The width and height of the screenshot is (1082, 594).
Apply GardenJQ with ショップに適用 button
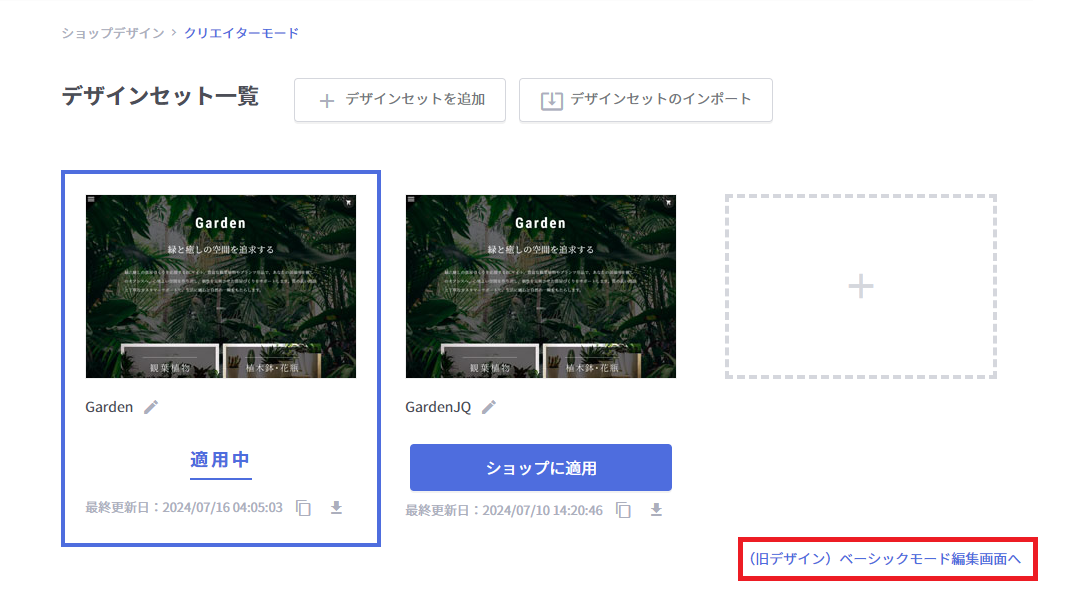pos(540,468)
